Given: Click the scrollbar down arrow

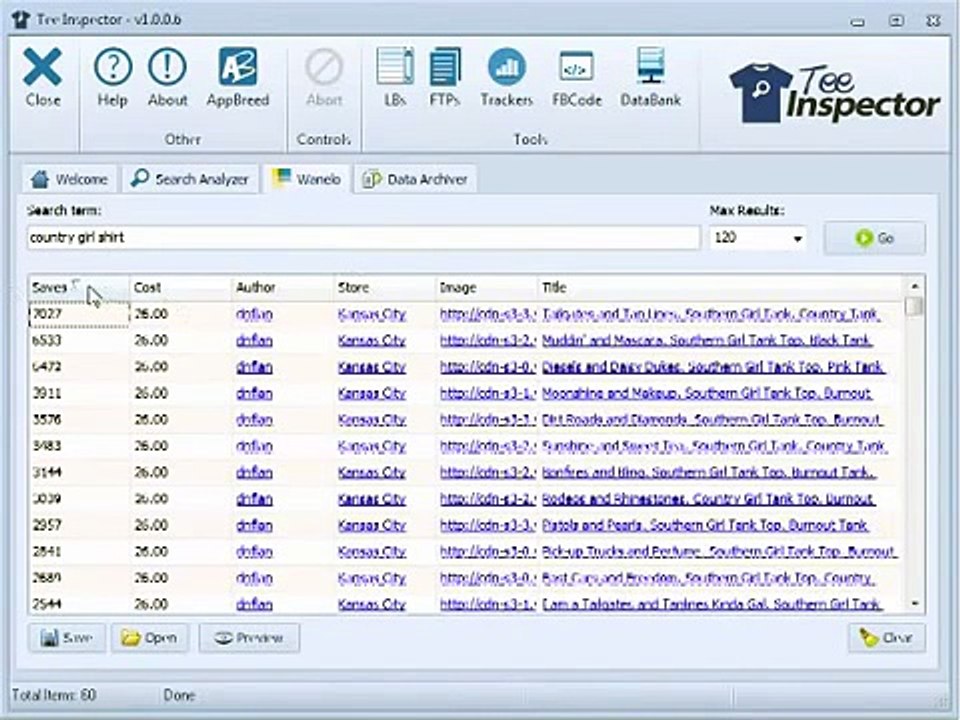Looking at the screenshot, I should point(914,603).
